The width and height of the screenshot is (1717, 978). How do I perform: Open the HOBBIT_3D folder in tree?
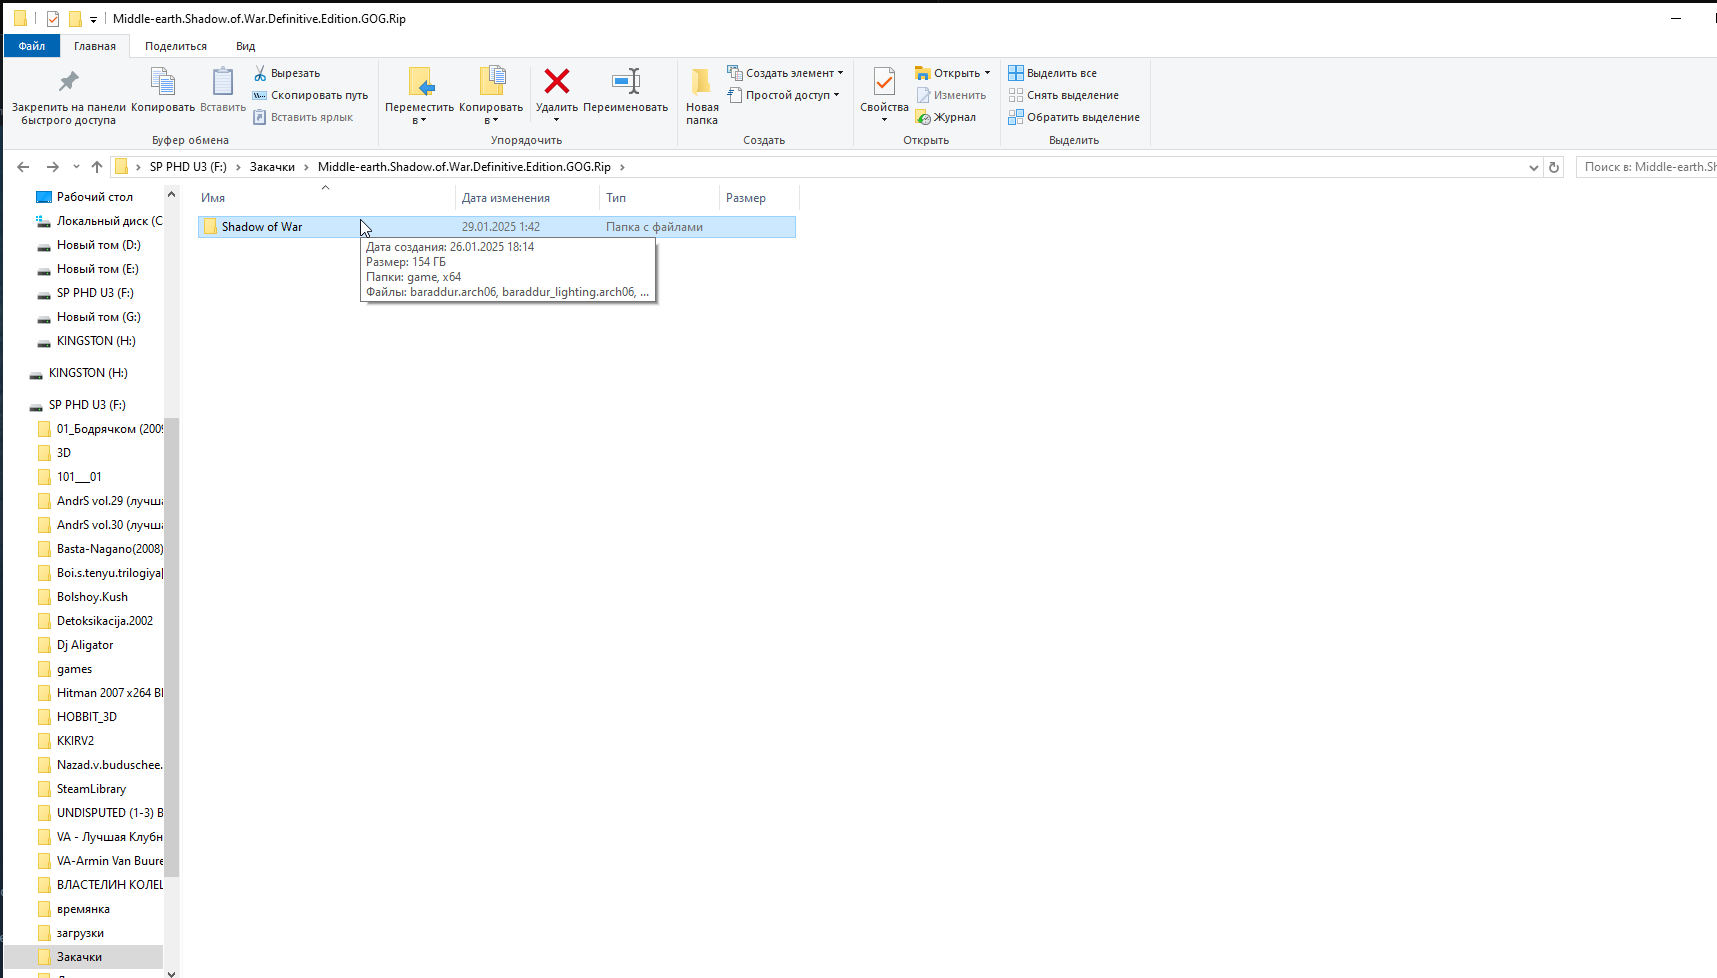click(87, 717)
